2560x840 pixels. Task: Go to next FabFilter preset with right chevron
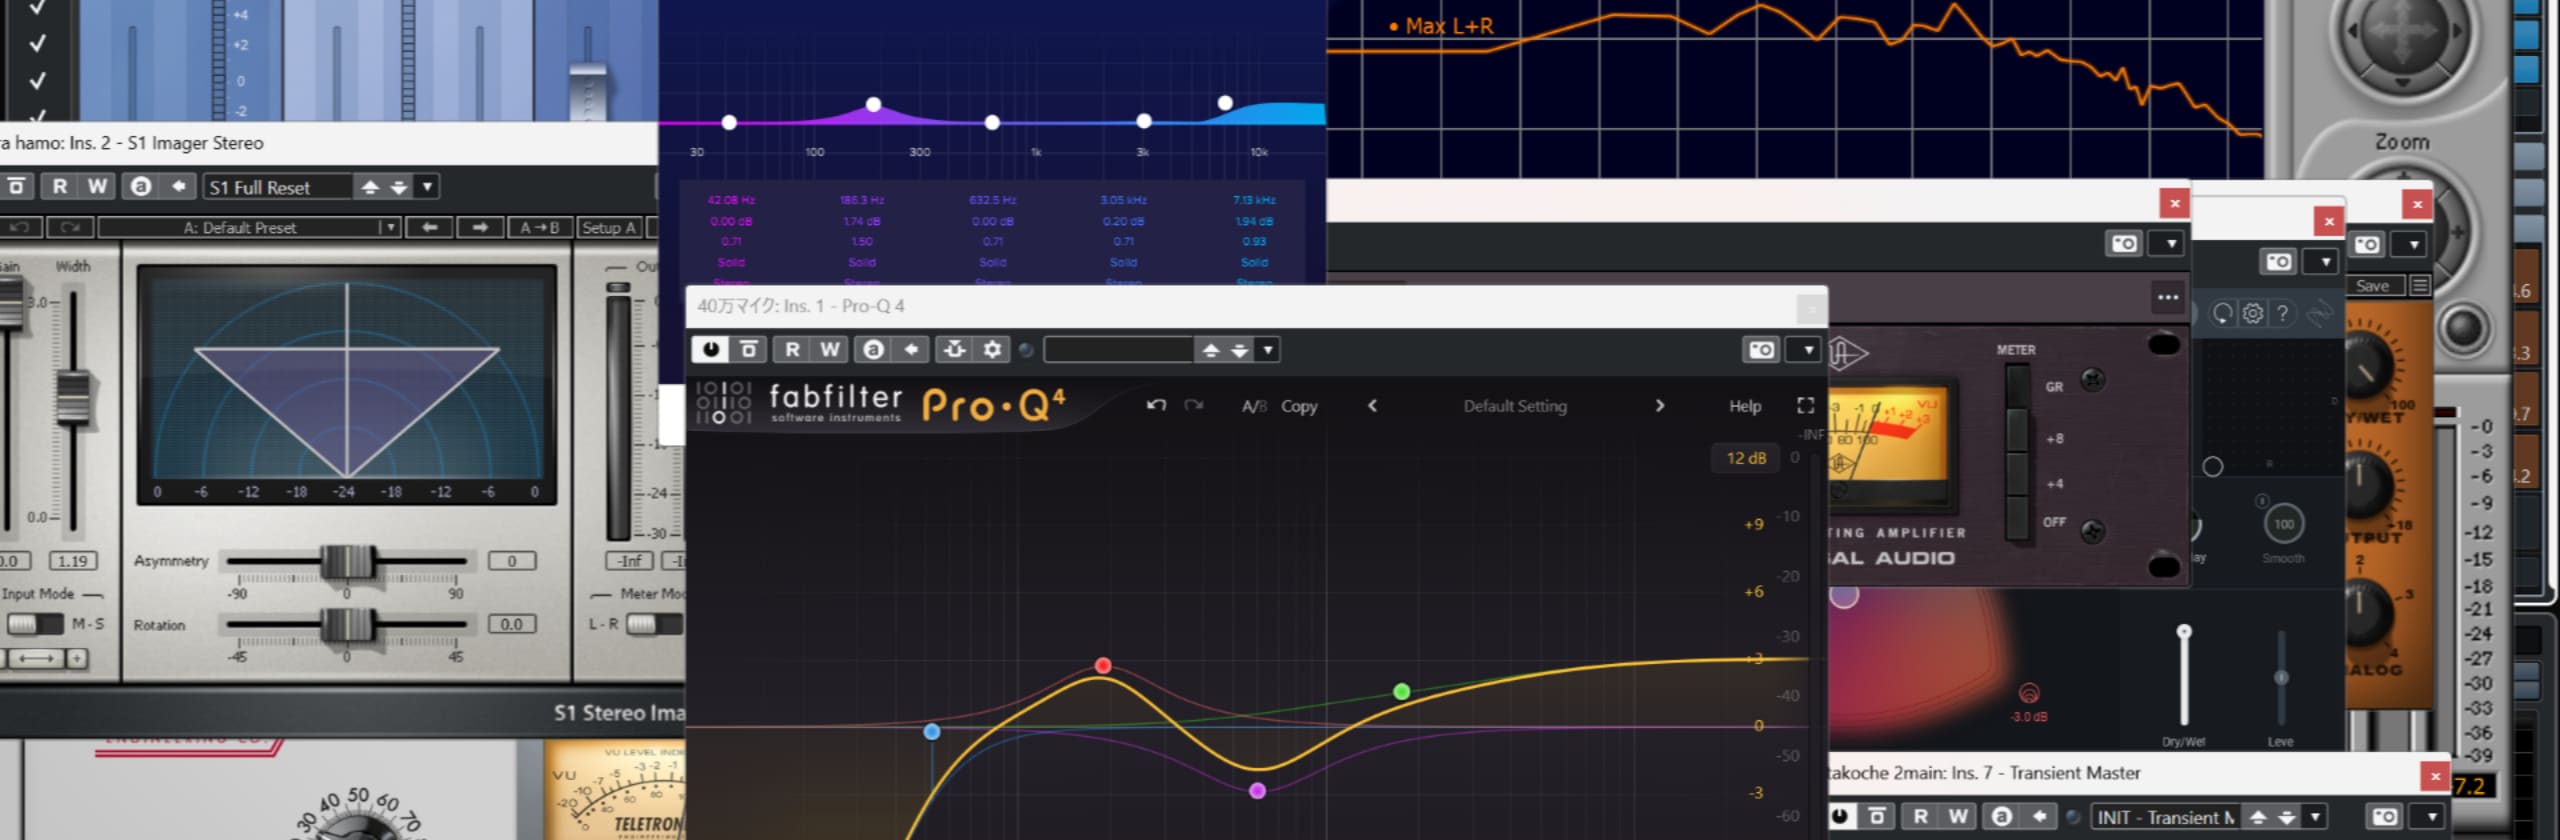[1660, 405]
